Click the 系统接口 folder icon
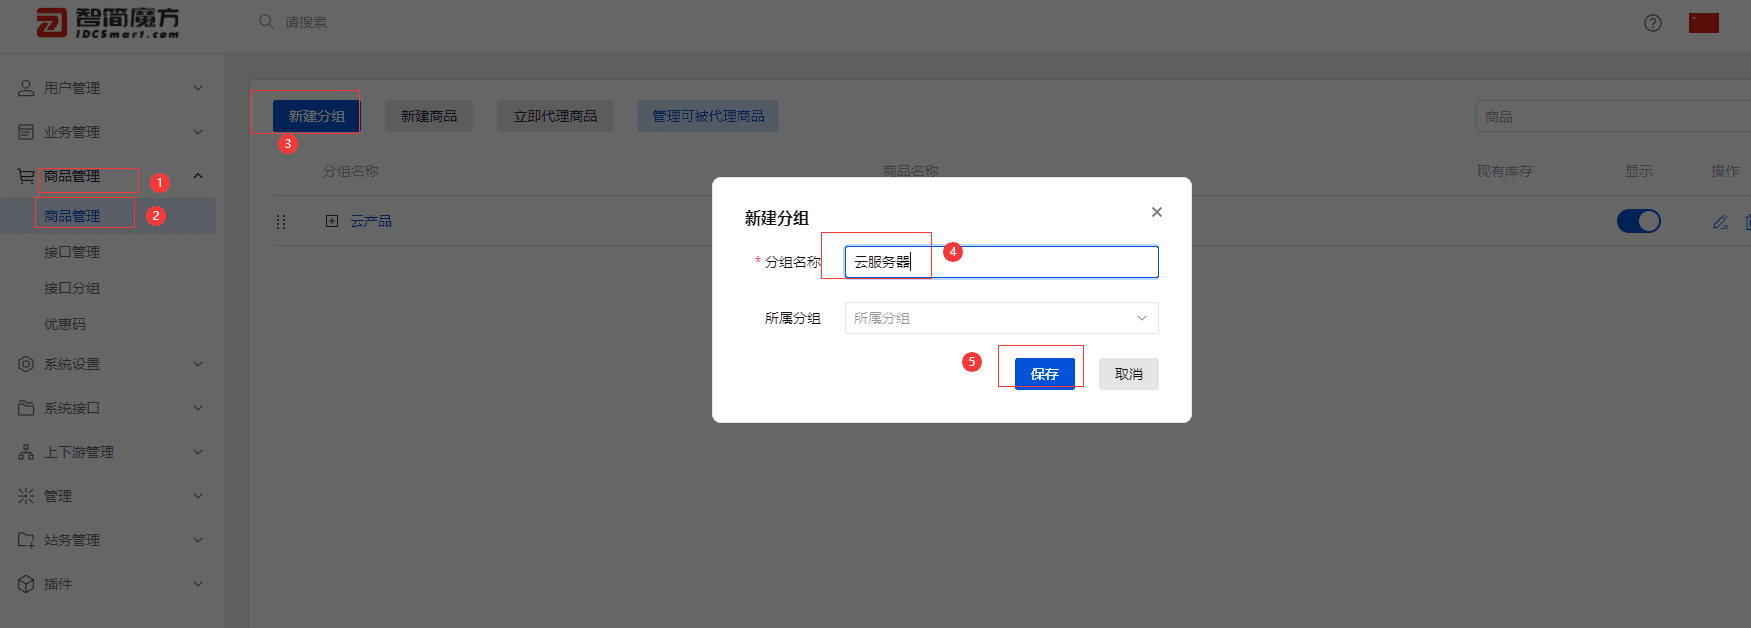 pos(26,408)
